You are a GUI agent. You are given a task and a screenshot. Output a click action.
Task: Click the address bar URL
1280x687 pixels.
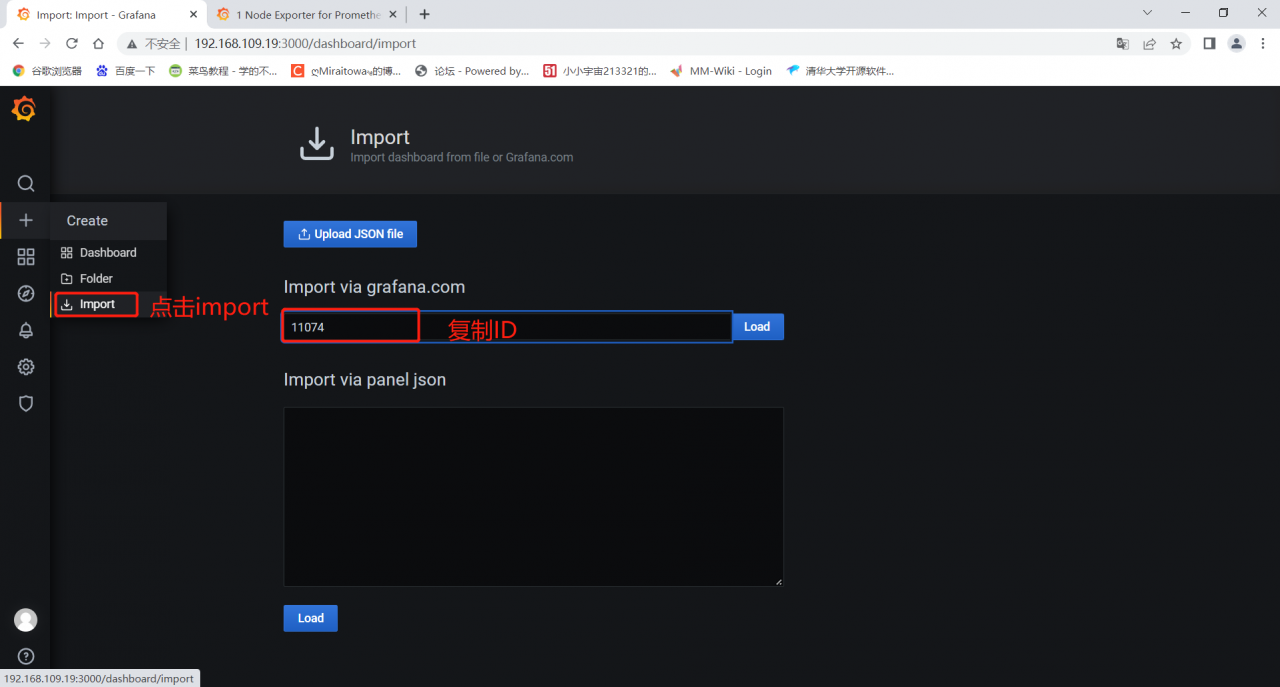pyautogui.click(x=305, y=44)
